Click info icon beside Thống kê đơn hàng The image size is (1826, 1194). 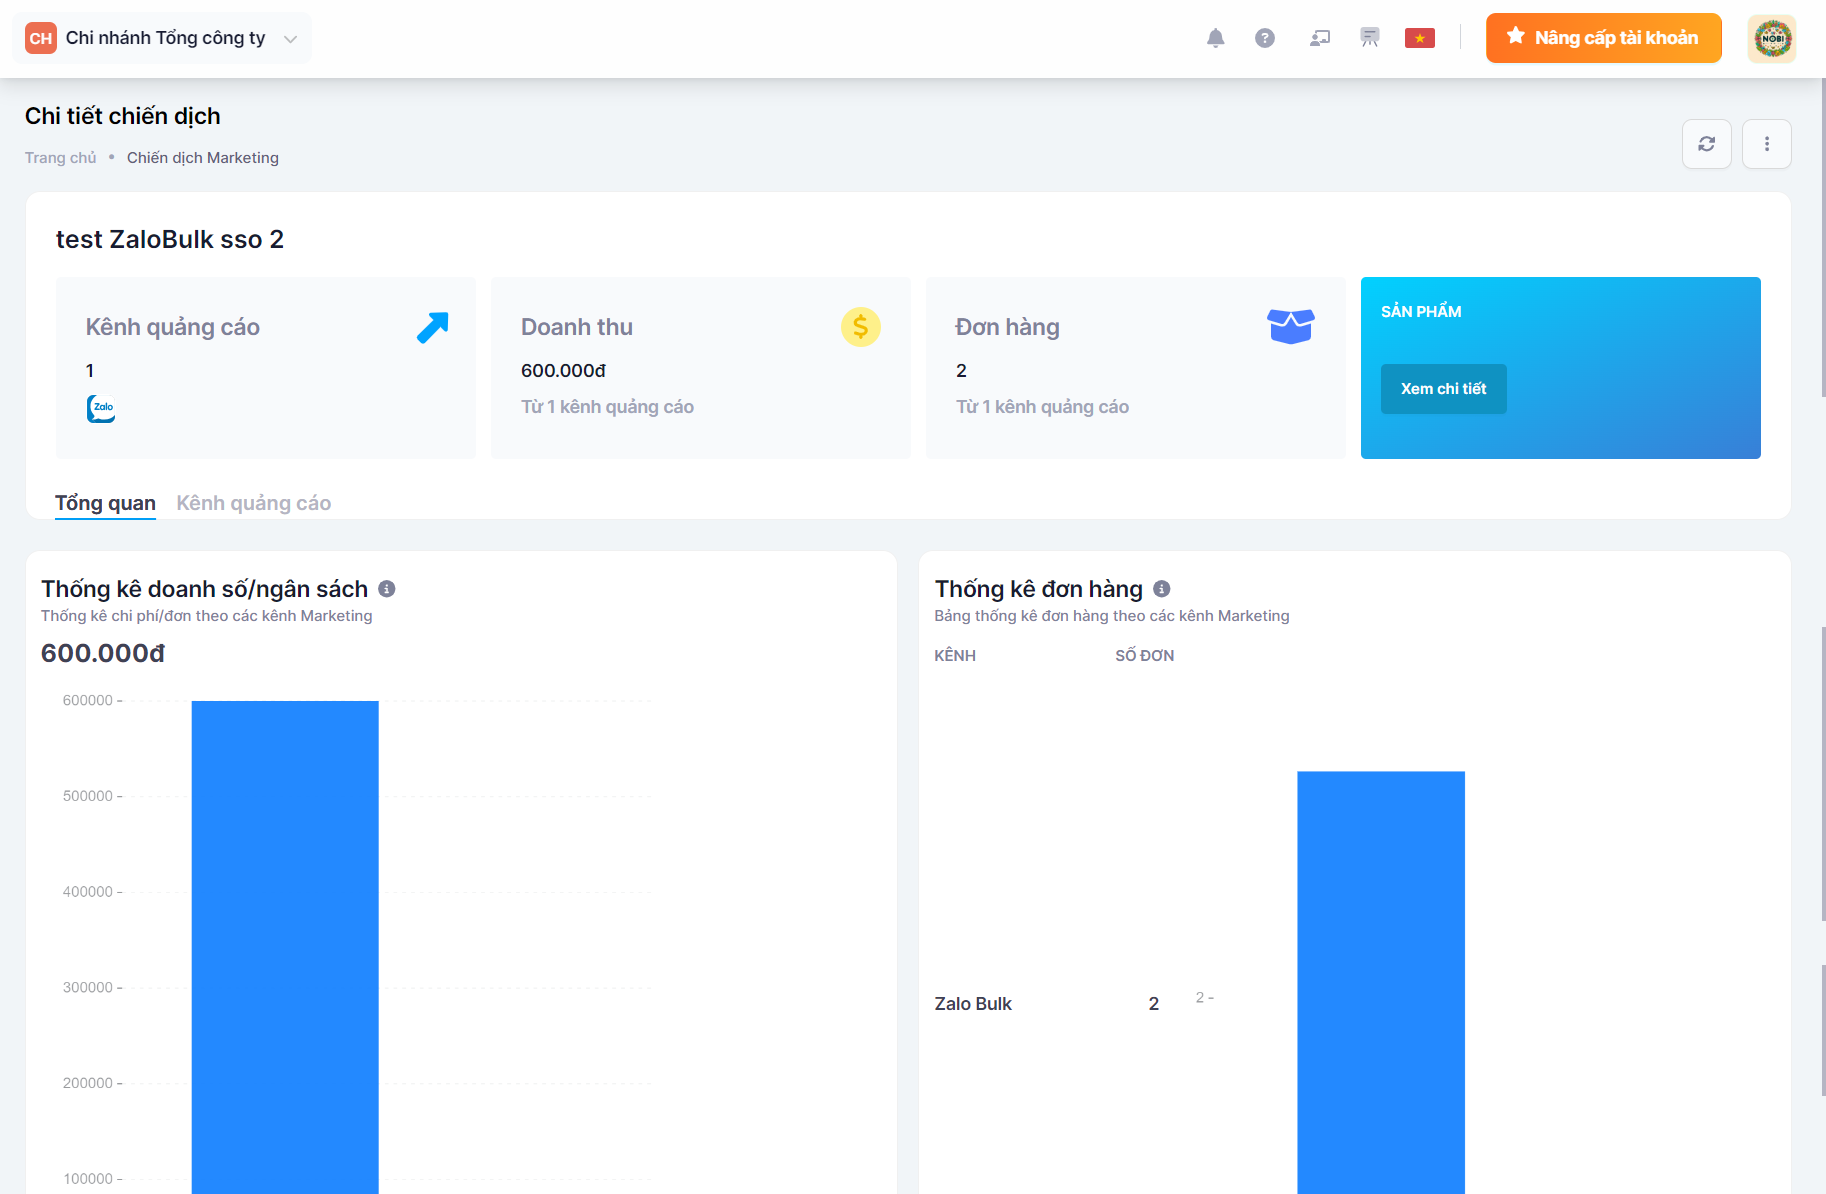(1161, 589)
